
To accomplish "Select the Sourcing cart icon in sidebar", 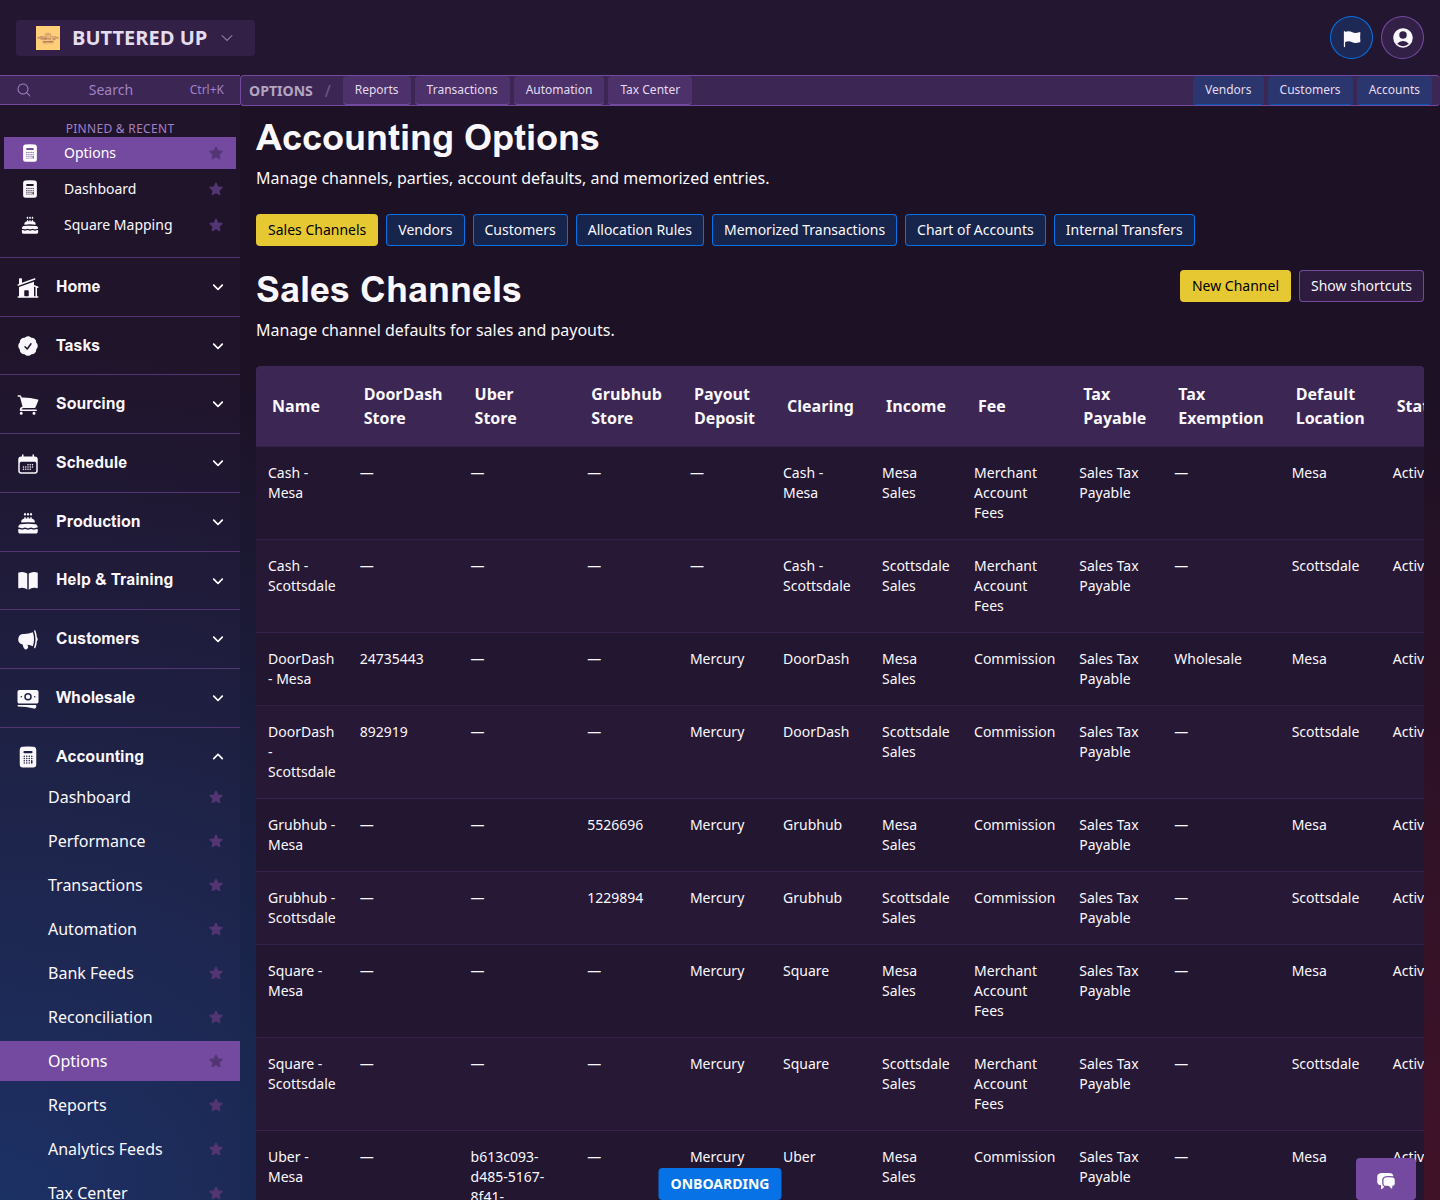I will click(x=27, y=403).
